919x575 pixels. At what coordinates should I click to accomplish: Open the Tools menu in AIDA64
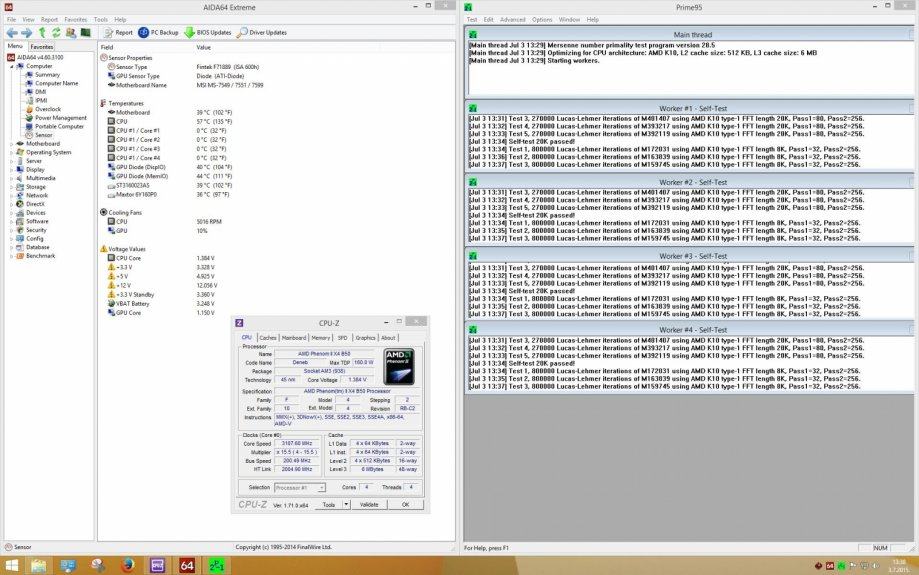click(101, 19)
